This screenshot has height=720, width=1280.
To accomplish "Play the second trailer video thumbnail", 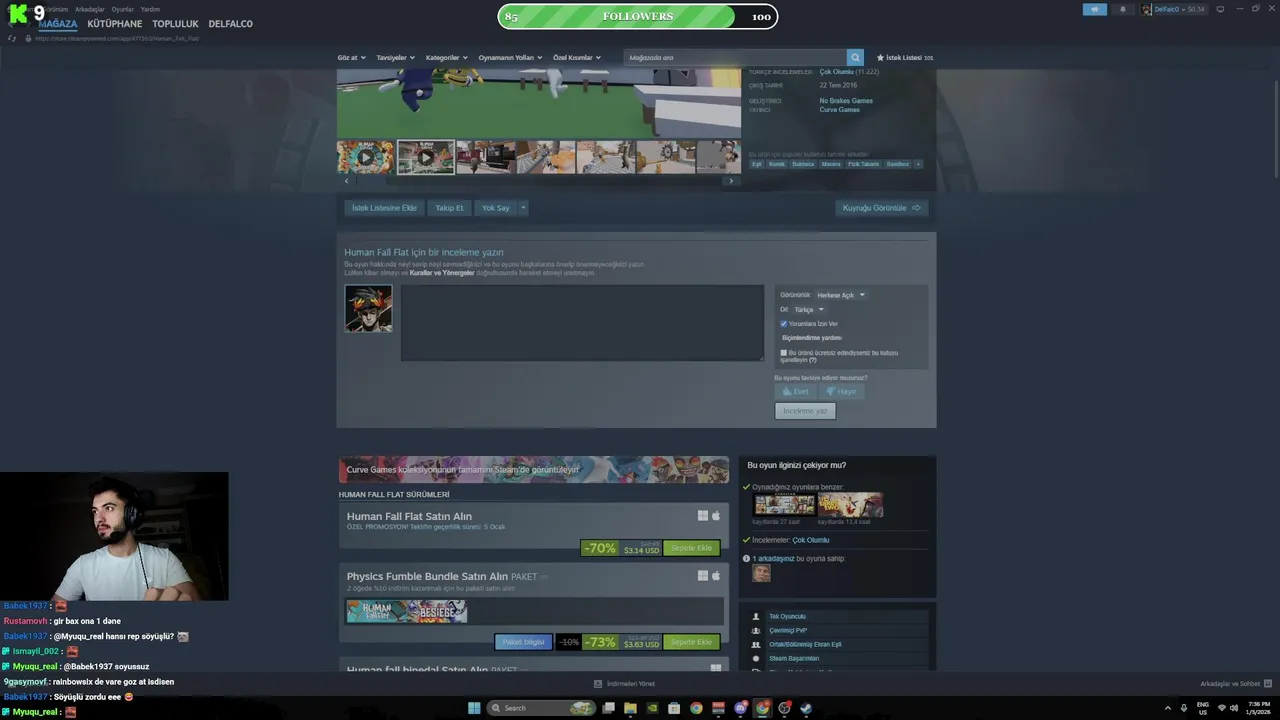I will (426, 157).
